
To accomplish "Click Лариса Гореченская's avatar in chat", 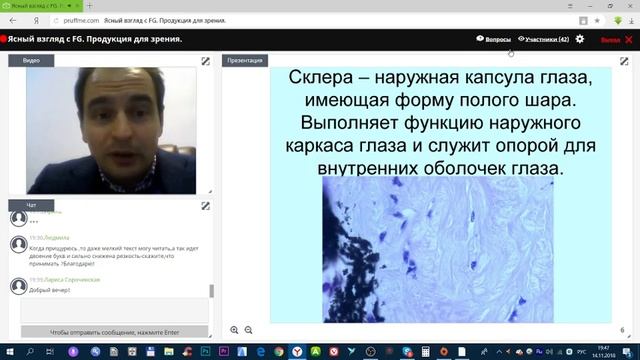I will pos(18,286).
